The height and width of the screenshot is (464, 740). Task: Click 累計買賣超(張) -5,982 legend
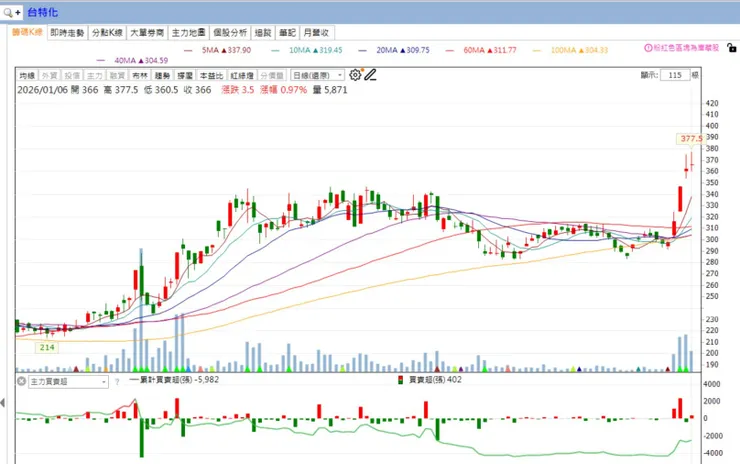click(x=175, y=380)
